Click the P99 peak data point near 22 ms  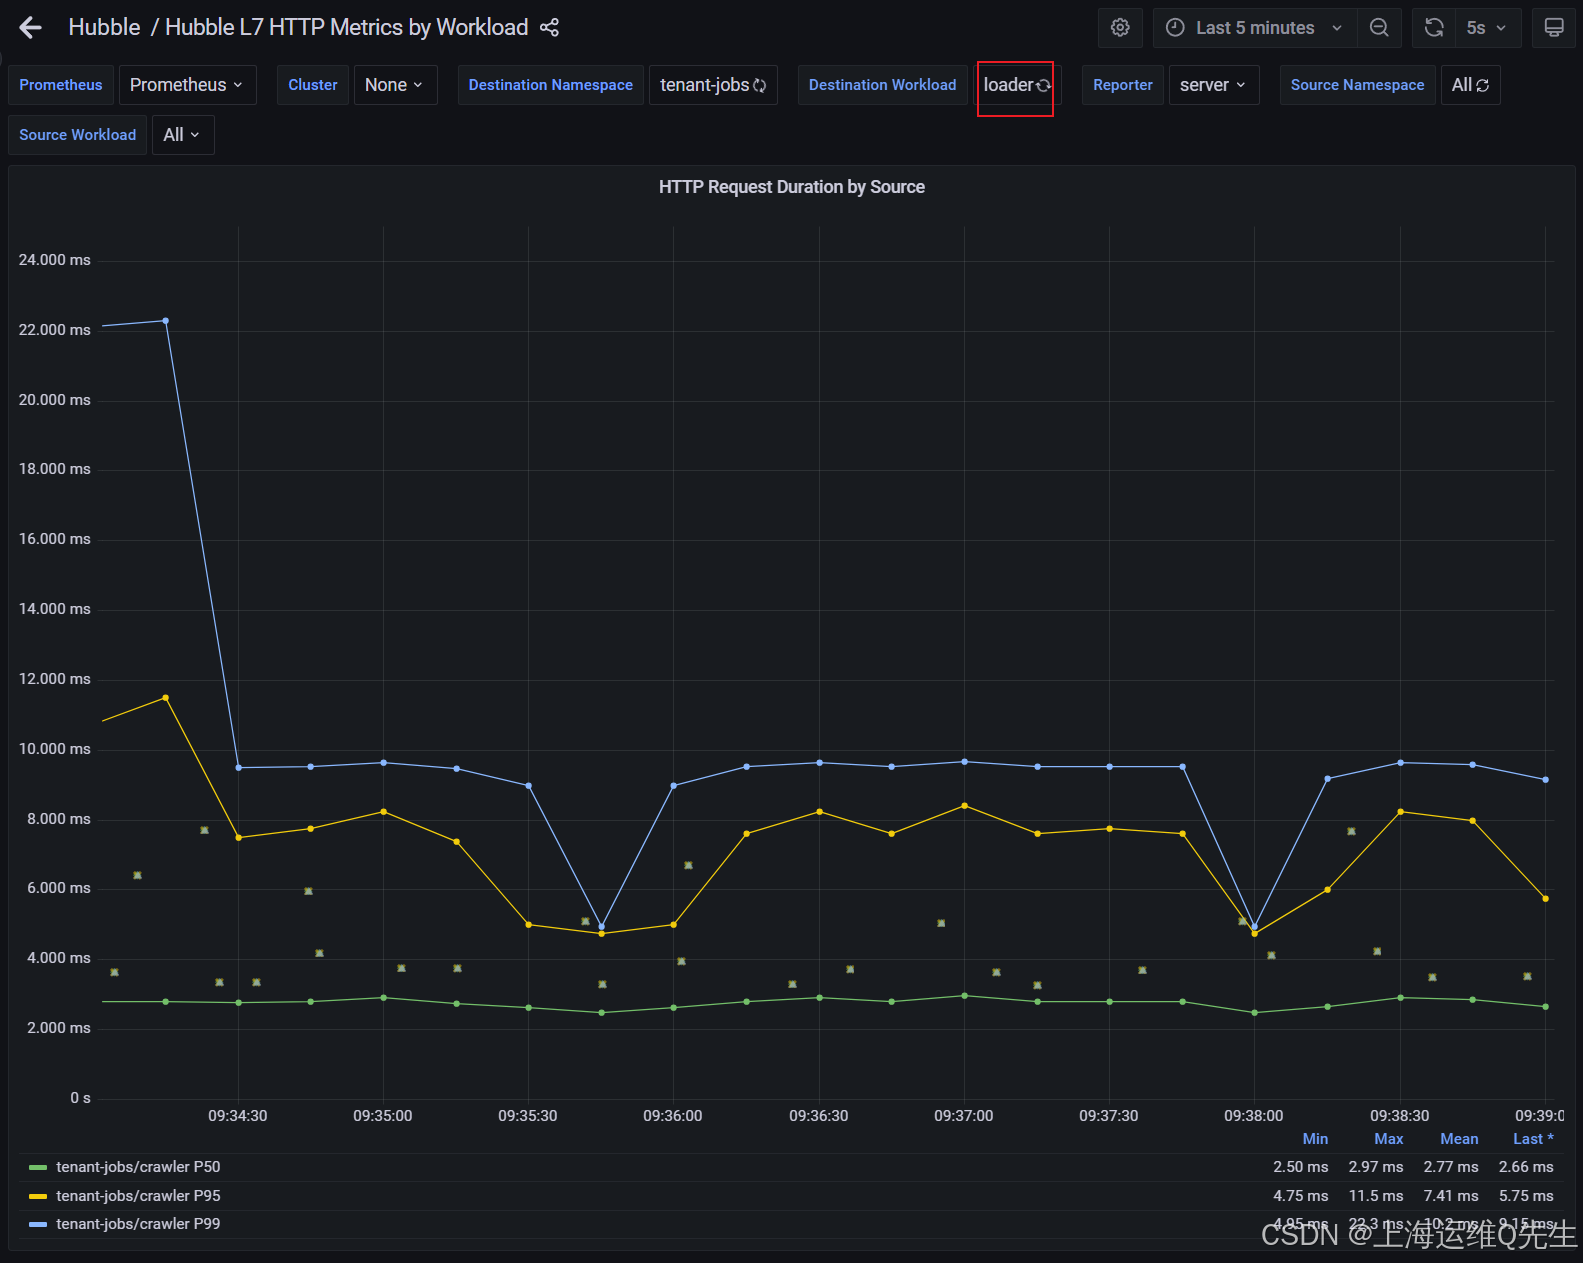[165, 321]
